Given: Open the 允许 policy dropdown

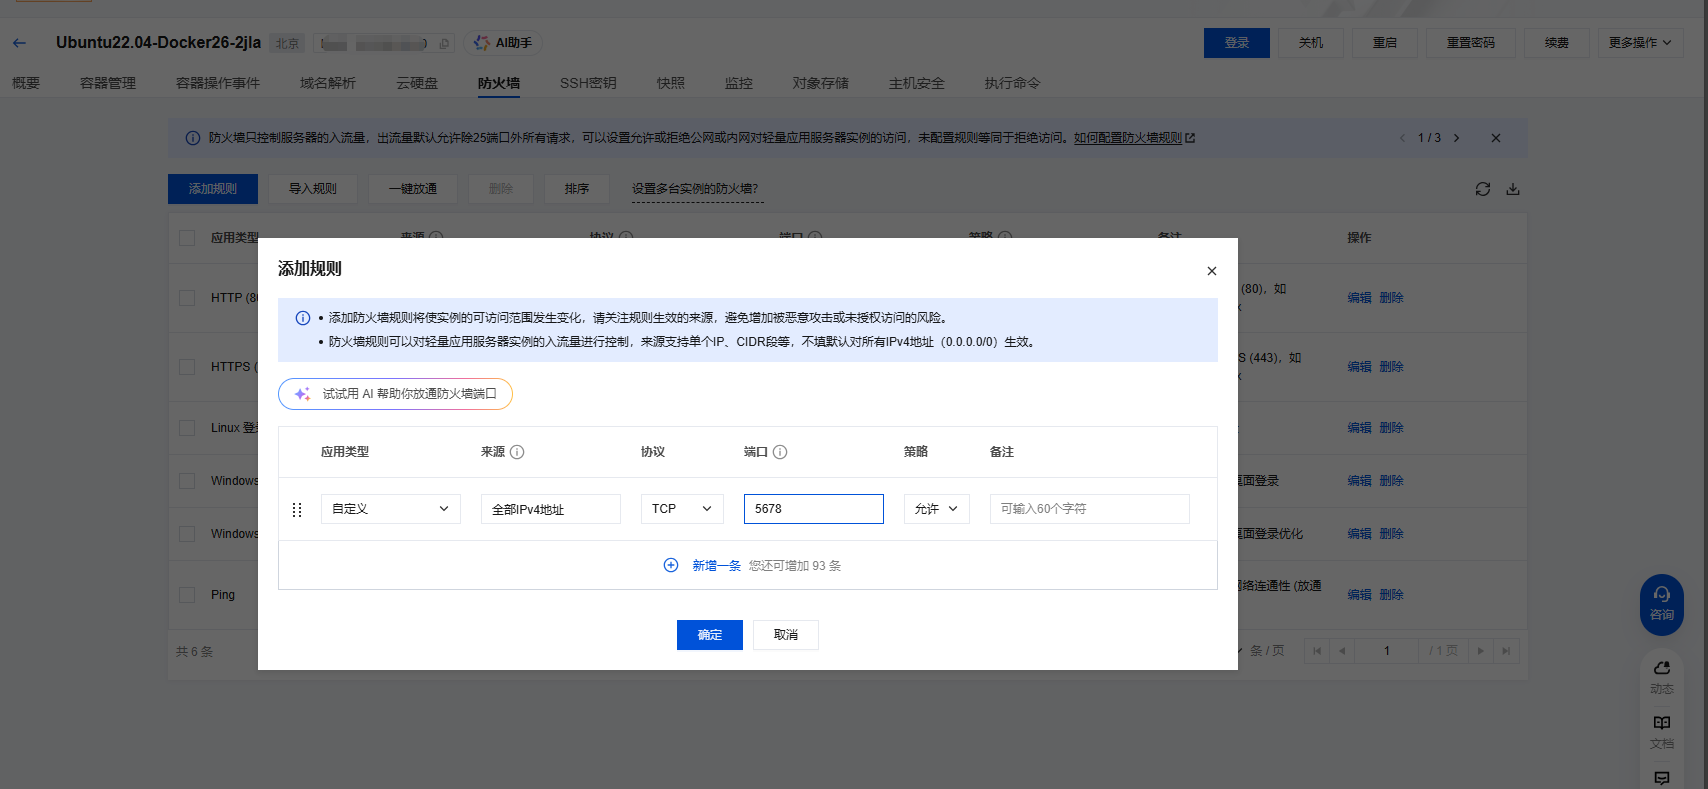Looking at the screenshot, I should 937,509.
